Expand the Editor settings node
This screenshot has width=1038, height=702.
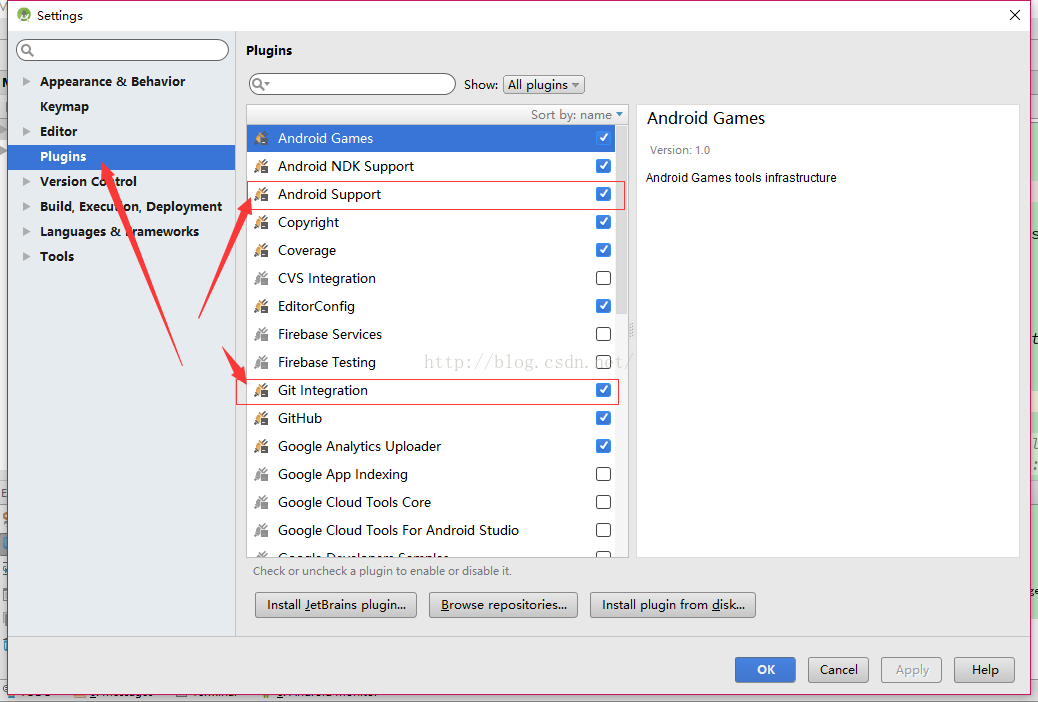tap(26, 131)
